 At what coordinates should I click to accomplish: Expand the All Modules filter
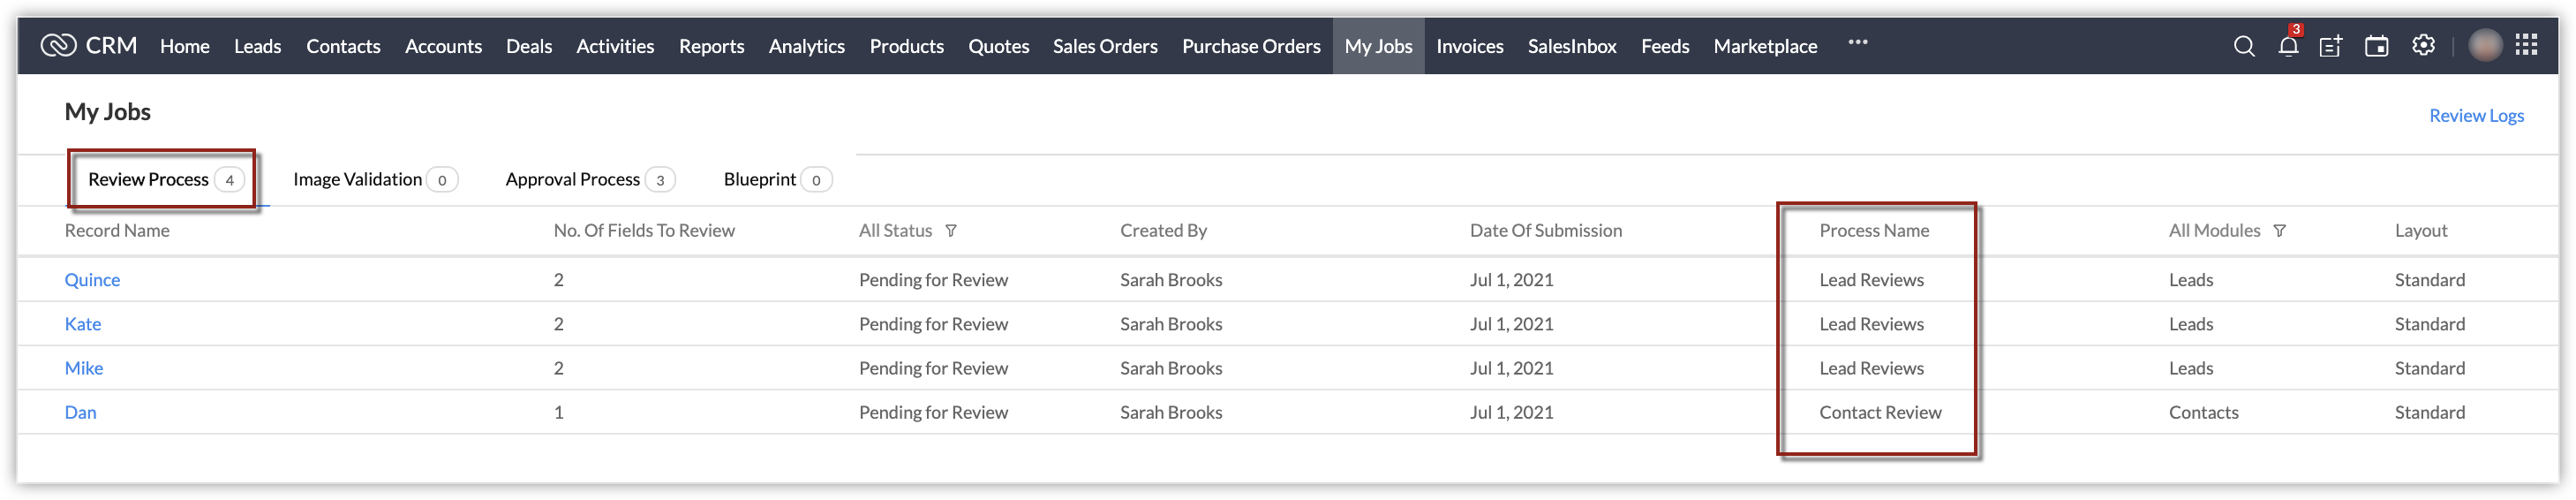[2279, 231]
